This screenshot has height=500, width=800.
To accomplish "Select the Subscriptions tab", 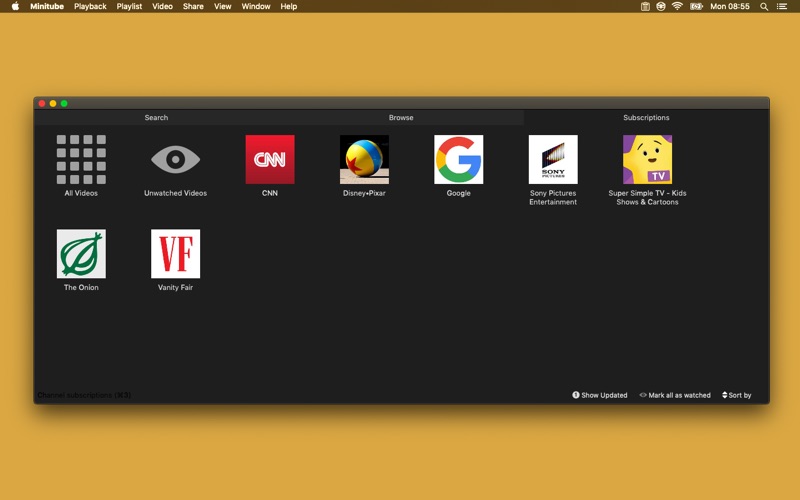I will coord(646,117).
